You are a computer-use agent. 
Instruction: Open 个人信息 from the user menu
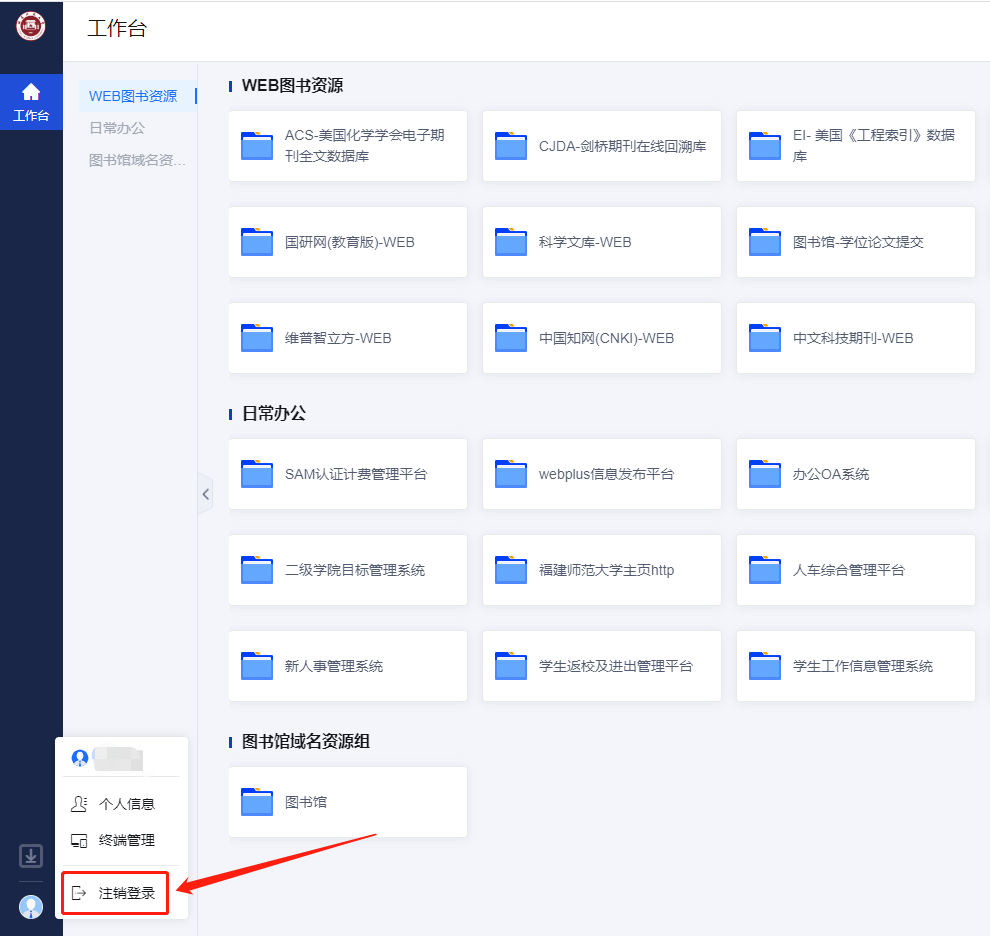pos(126,804)
